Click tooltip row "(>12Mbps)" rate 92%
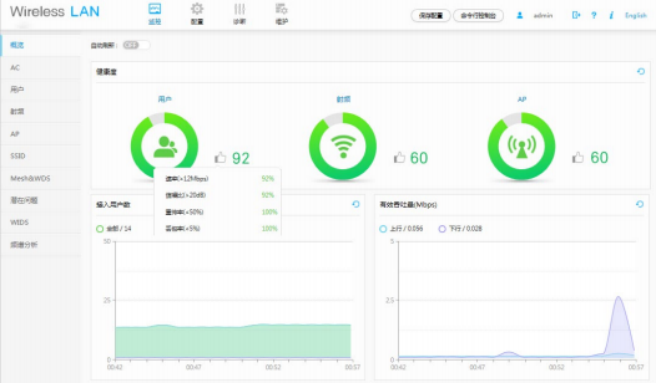The height and width of the screenshot is (383, 657). click(x=220, y=179)
